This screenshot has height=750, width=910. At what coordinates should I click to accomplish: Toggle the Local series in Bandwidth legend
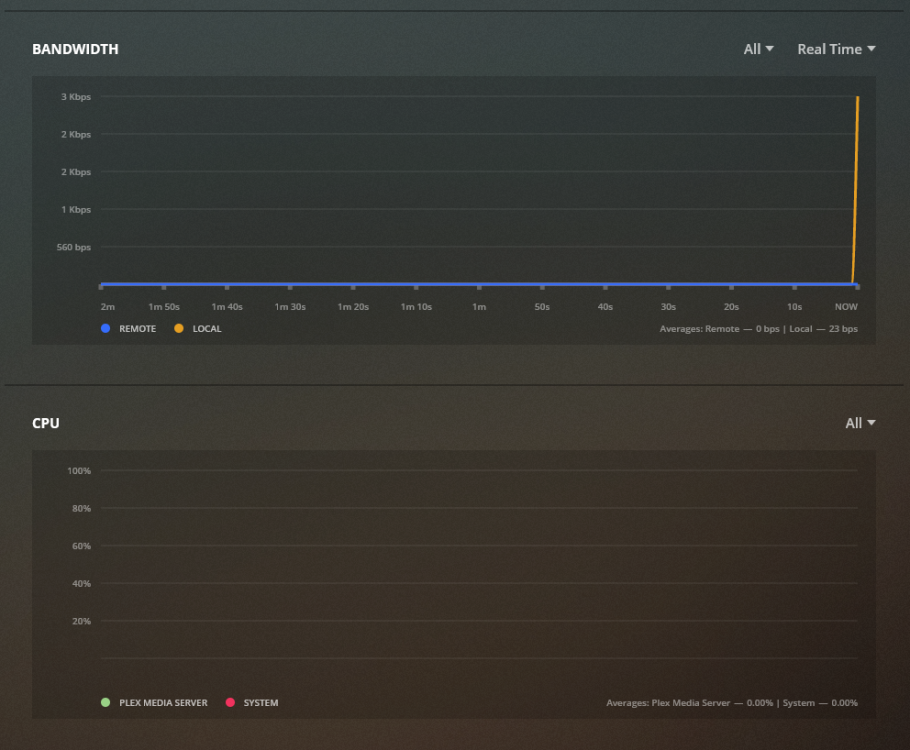point(198,329)
